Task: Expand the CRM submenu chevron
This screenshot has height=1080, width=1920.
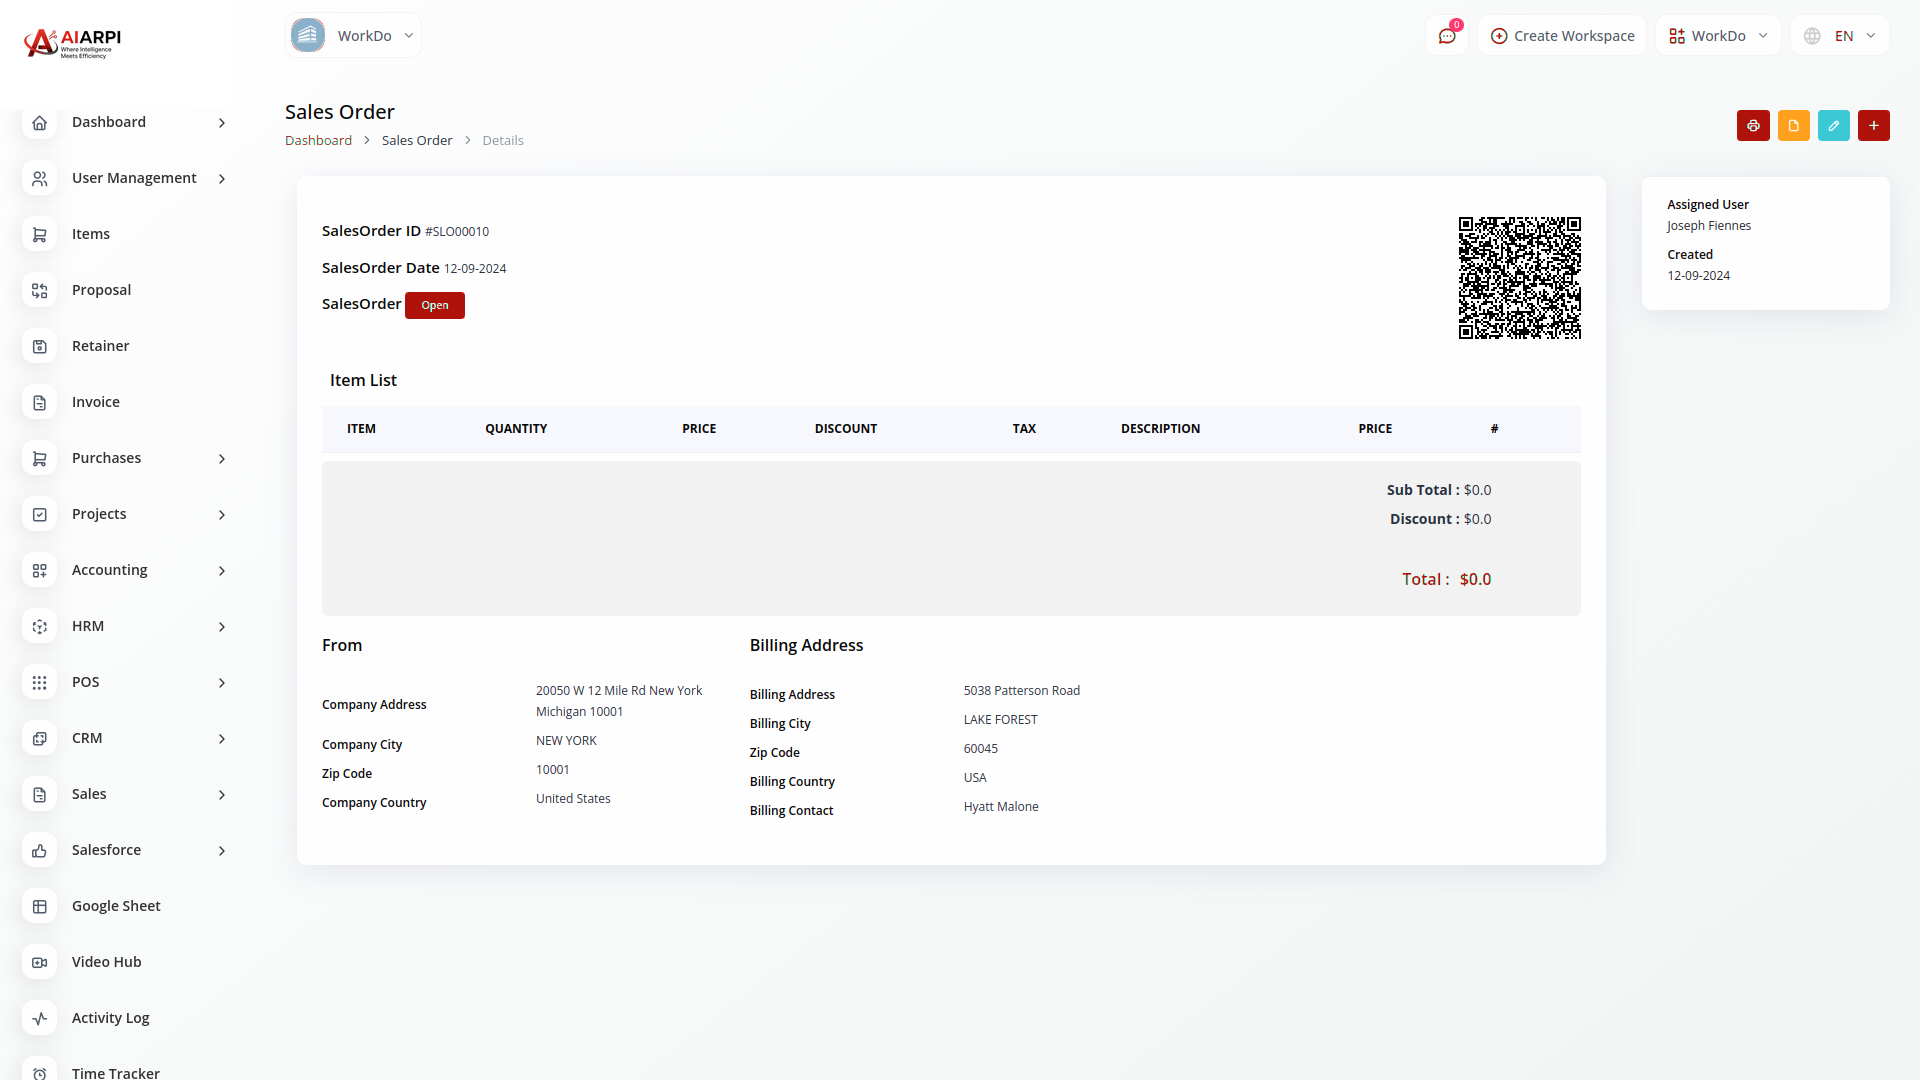Action: tap(222, 739)
